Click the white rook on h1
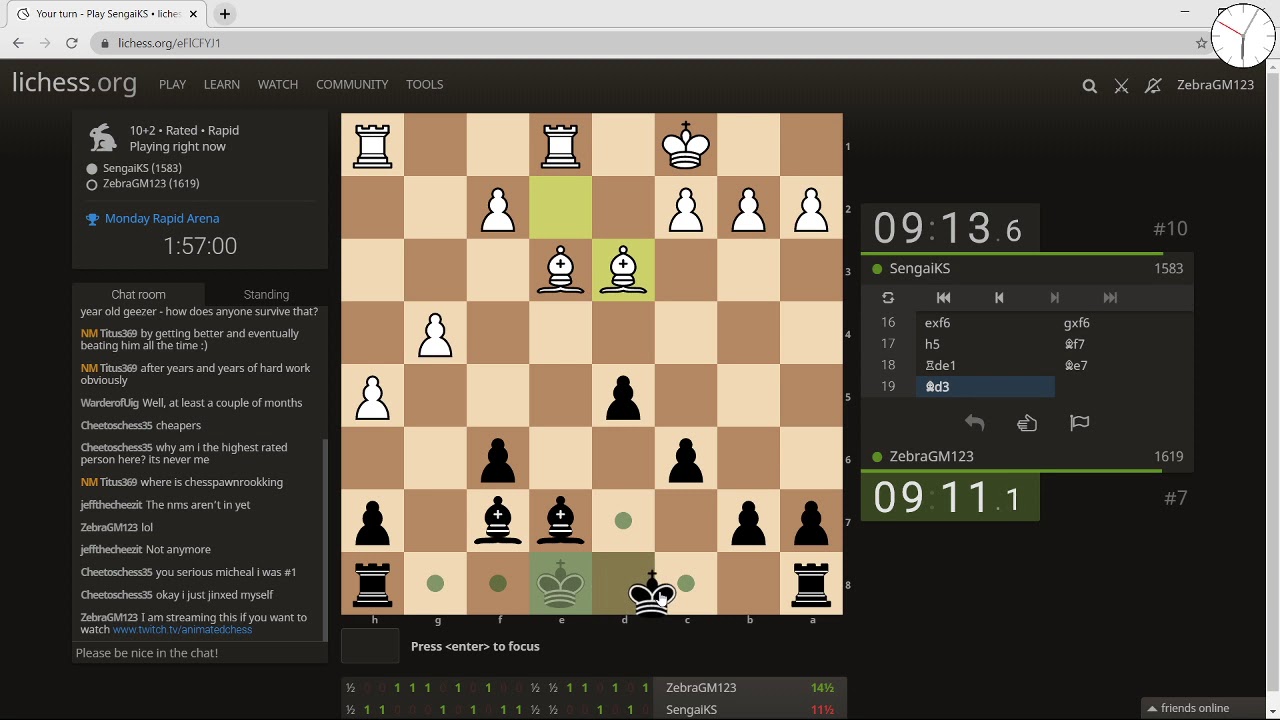This screenshot has height=720, width=1280. pyautogui.click(x=373, y=146)
